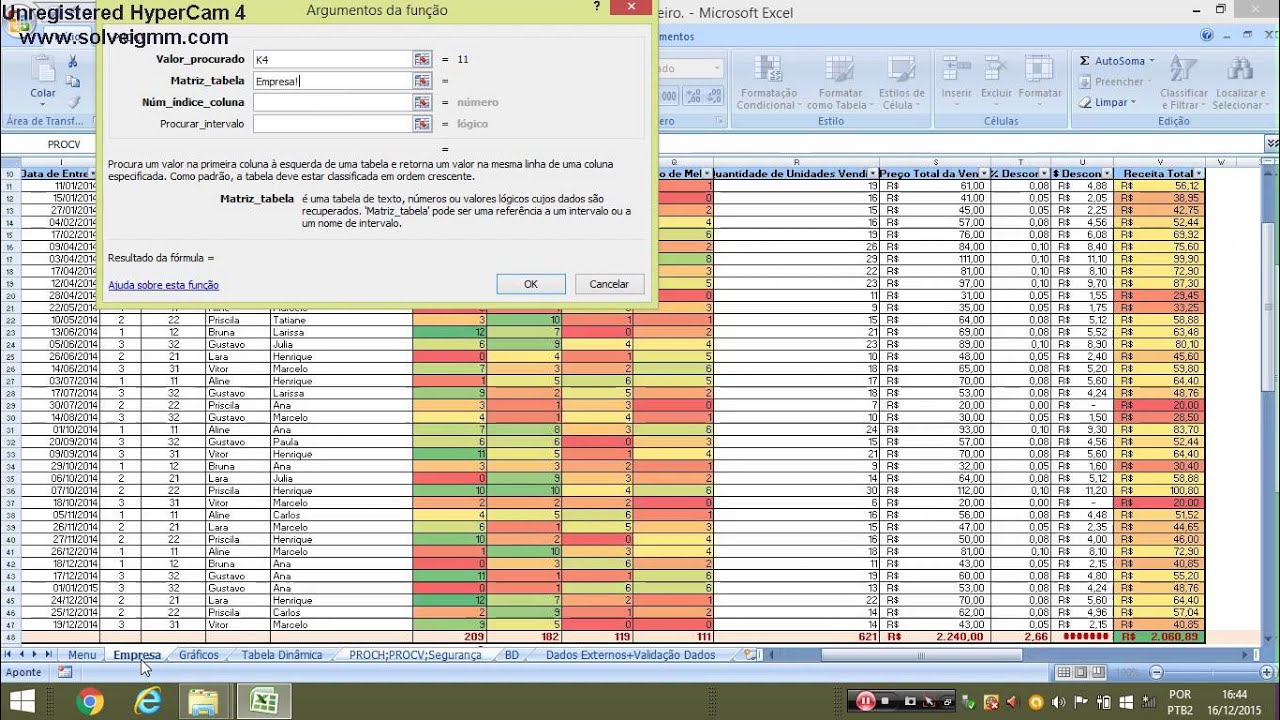Switch to the Menu sheet tab
Viewport: 1280px width, 720px height.
(x=82, y=655)
